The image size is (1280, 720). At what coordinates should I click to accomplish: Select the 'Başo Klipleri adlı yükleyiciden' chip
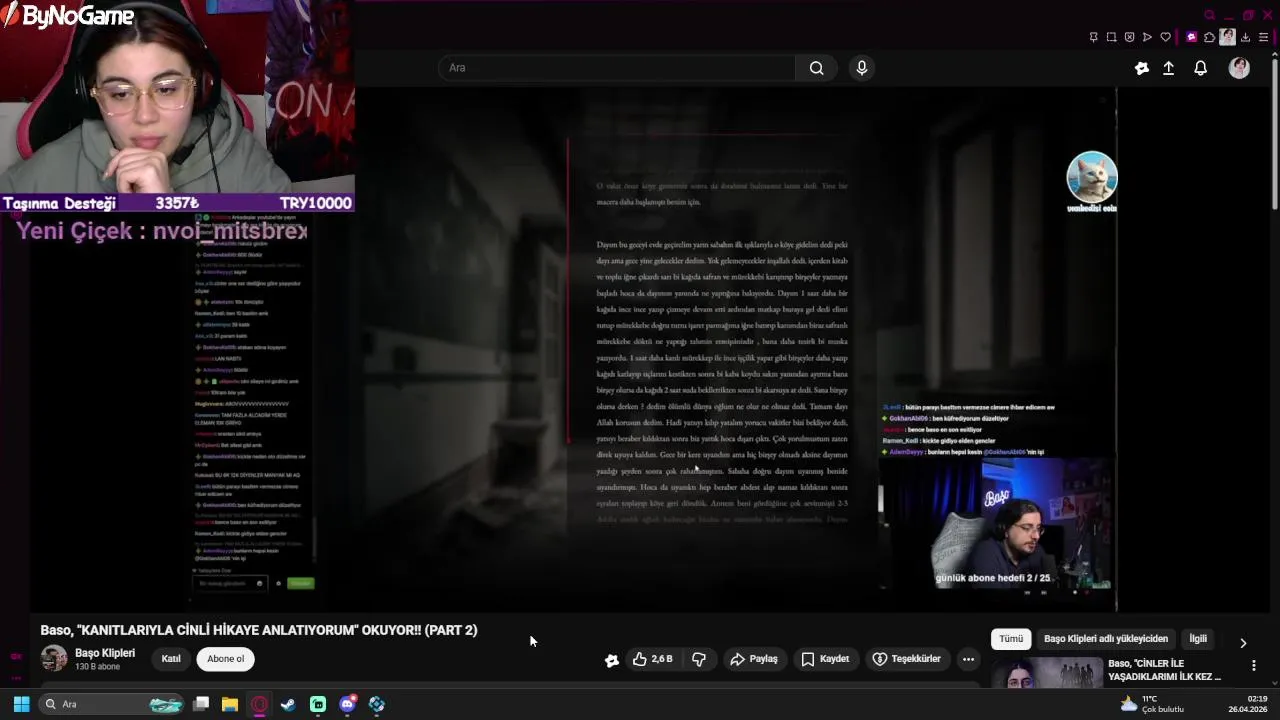click(1106, 639)
